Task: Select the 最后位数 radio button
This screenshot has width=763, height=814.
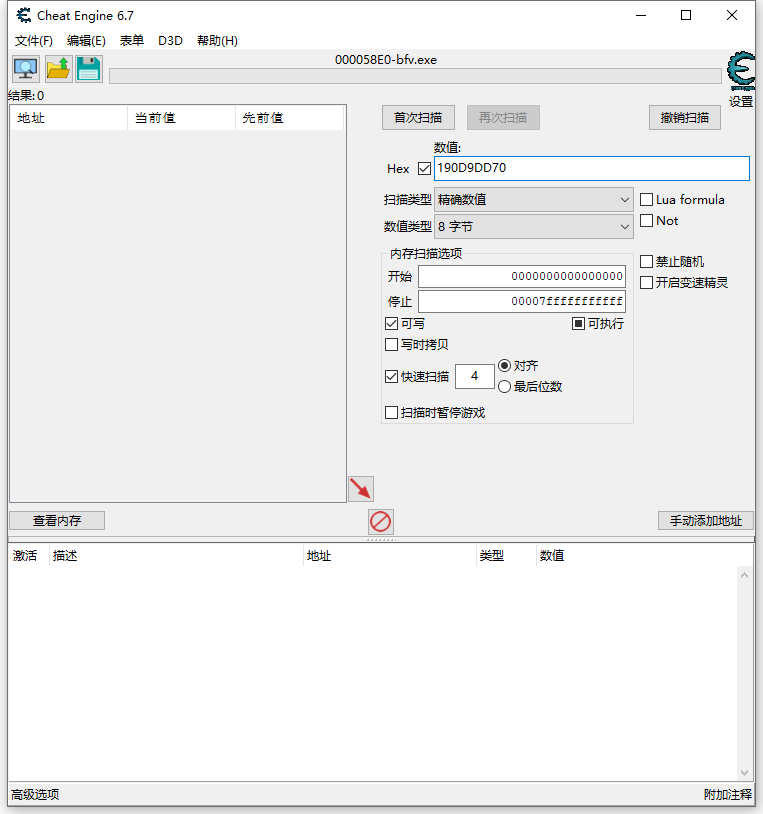Action: [x=504, y=387]
